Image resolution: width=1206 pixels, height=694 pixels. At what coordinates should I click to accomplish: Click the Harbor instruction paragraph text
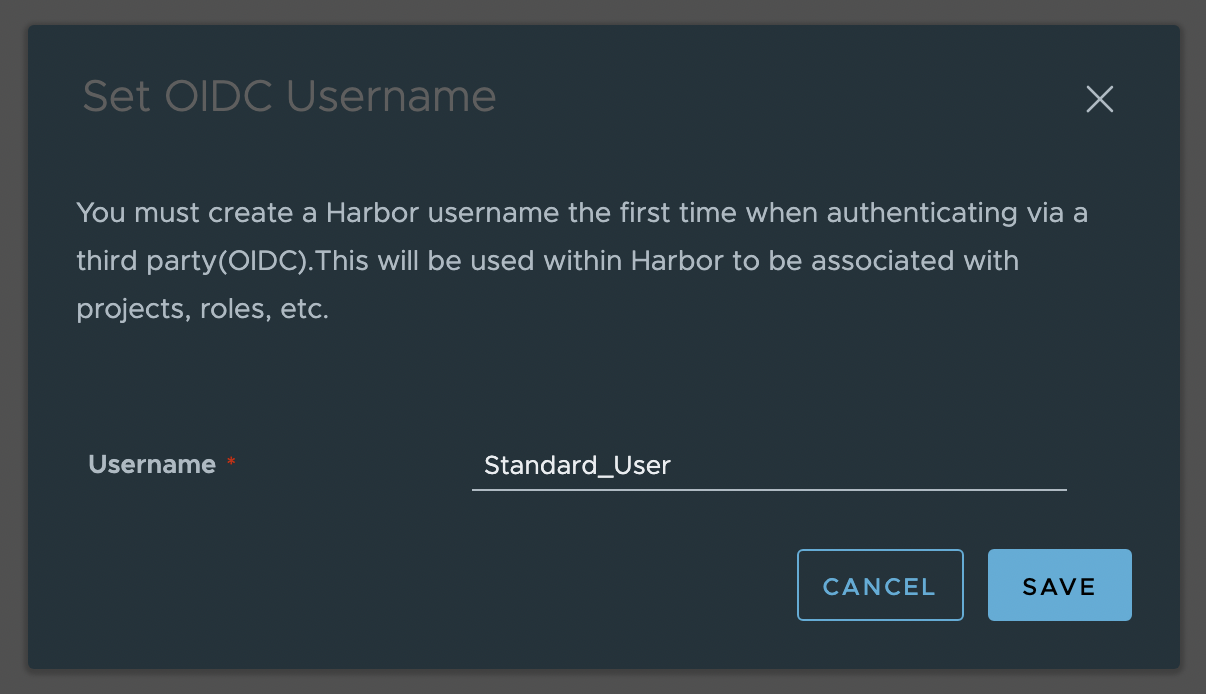point(580,260)
